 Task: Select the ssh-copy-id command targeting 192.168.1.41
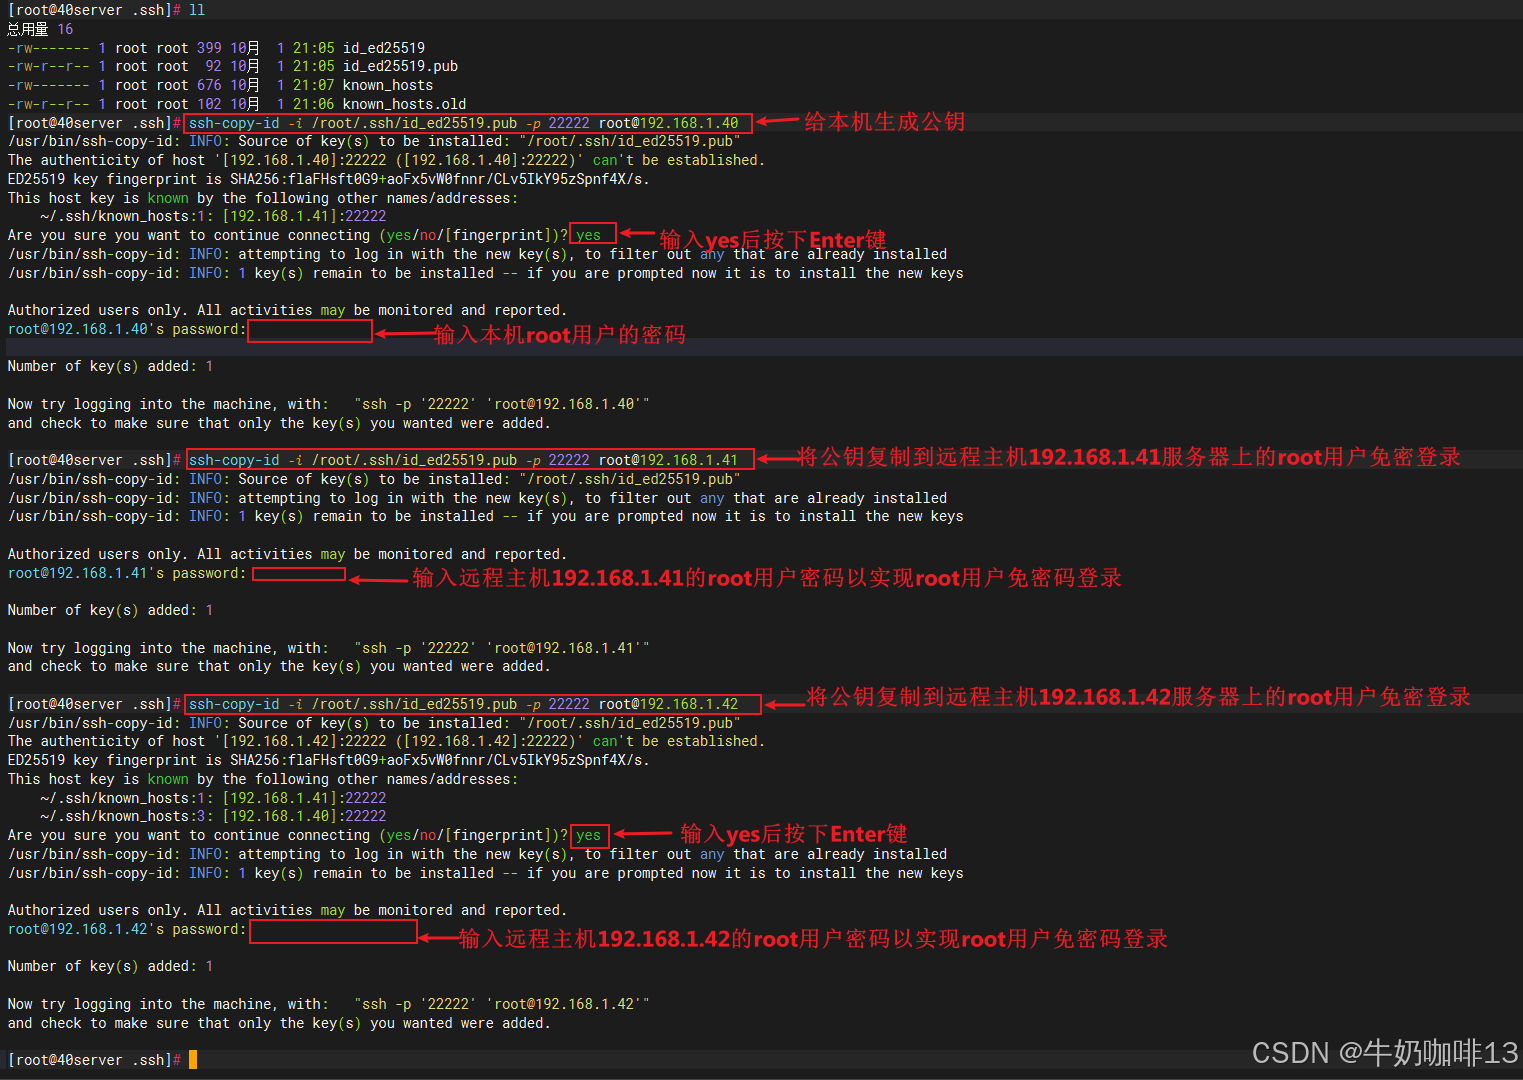click(x=468, y=459)
